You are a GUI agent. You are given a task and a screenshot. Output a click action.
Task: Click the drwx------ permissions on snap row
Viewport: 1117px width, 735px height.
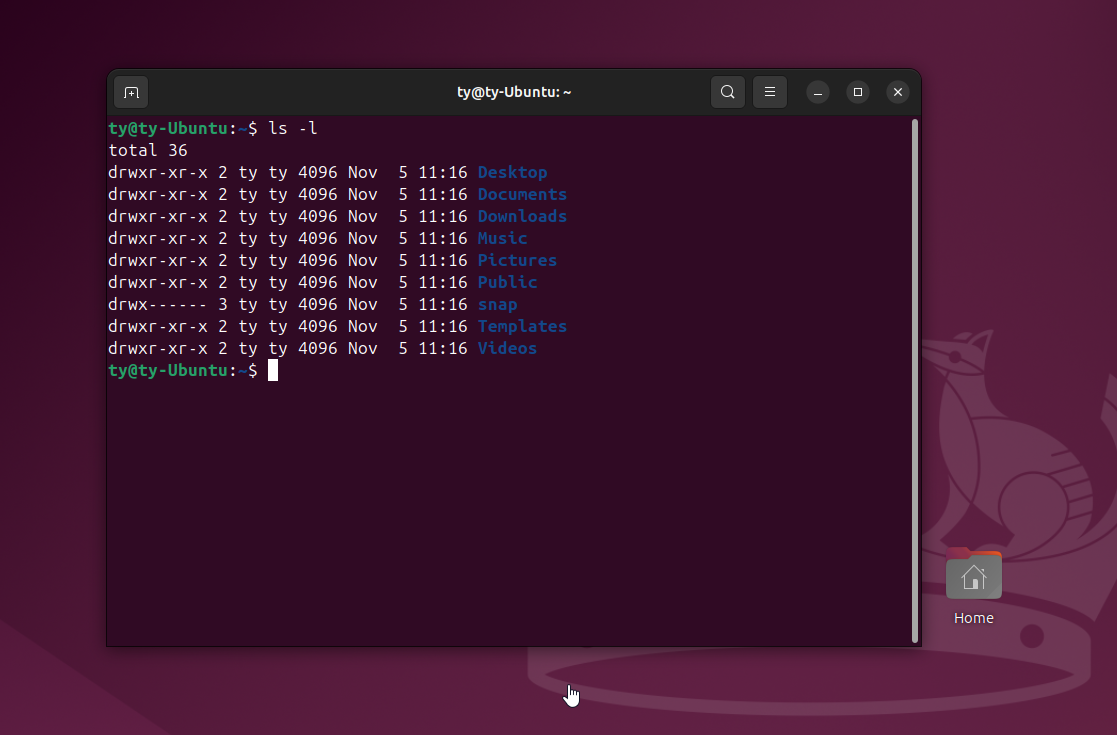[157, 305]
